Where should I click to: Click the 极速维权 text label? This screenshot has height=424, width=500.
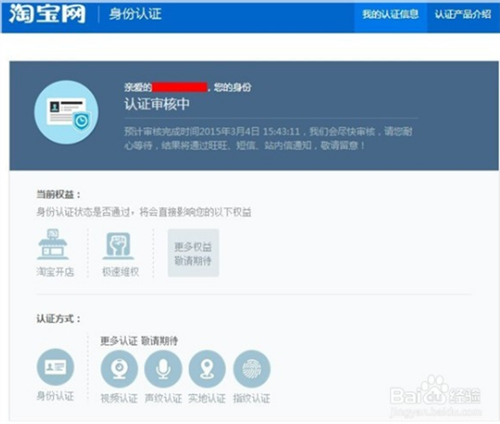tap(120, 272)
